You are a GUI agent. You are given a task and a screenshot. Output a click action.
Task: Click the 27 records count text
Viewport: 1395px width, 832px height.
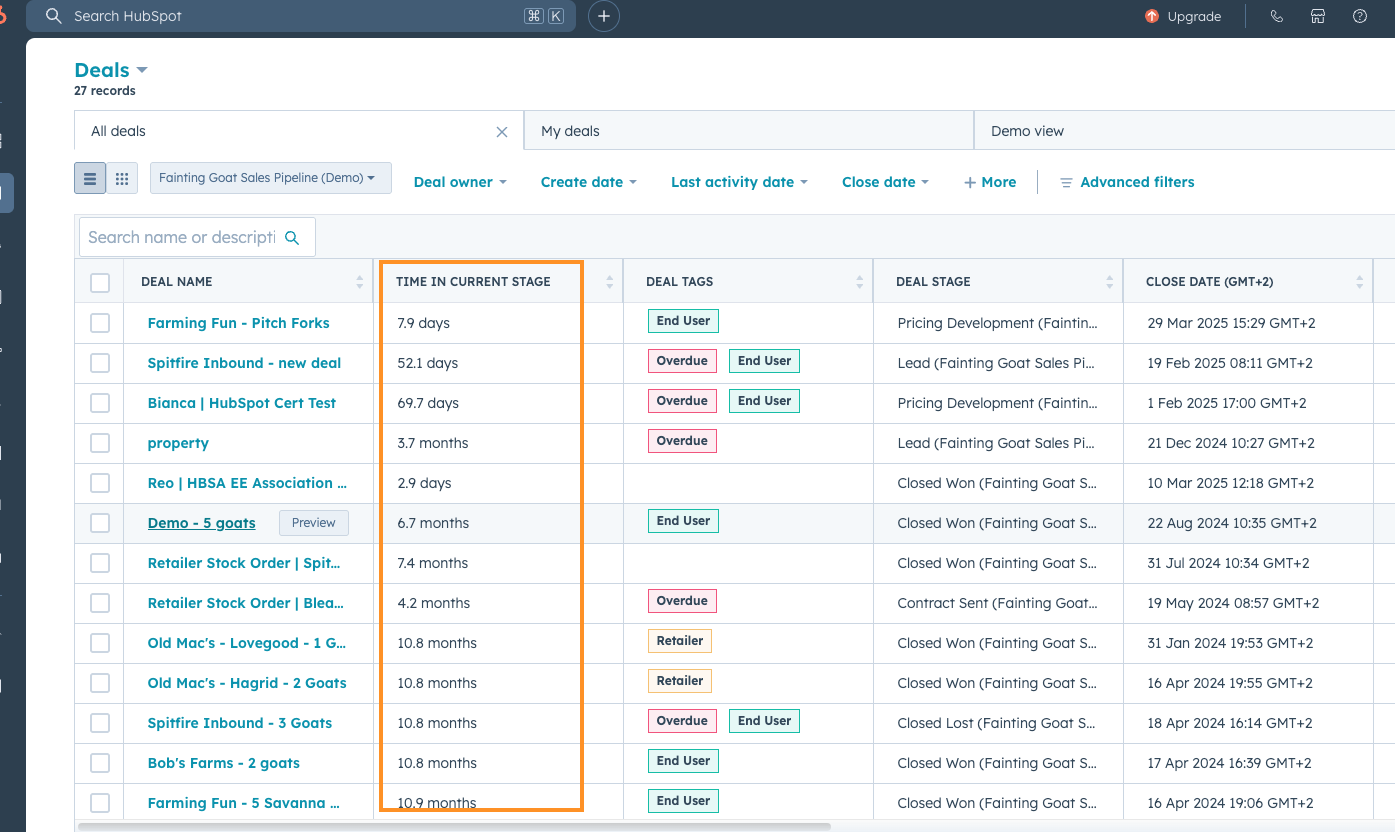(105, 91)
